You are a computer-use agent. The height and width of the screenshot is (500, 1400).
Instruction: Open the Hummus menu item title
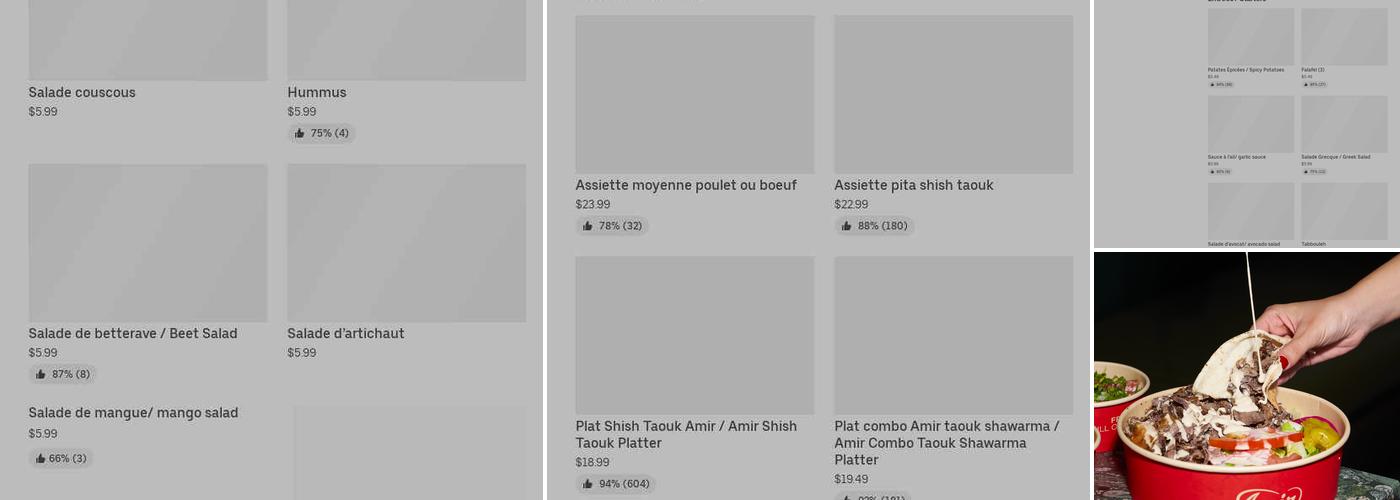click(317, 93)
